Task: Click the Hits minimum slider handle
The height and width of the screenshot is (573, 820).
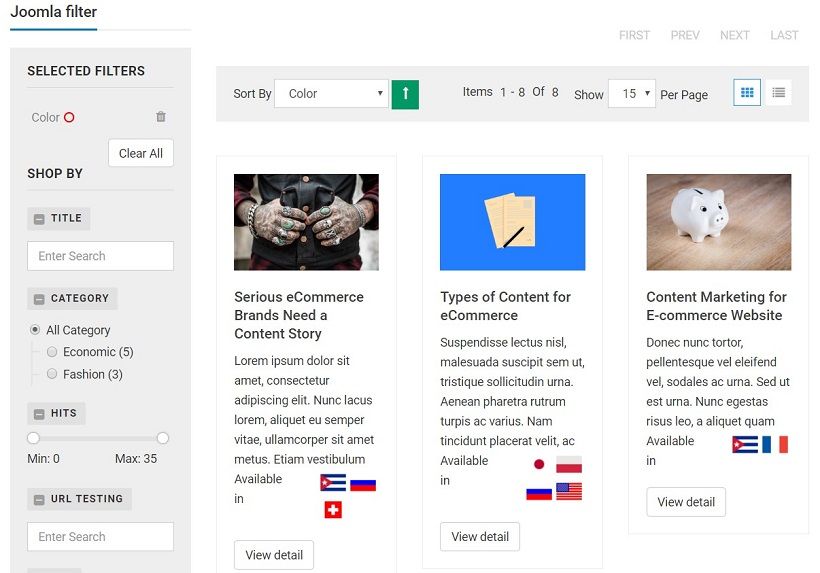Action: click(33, 438)
